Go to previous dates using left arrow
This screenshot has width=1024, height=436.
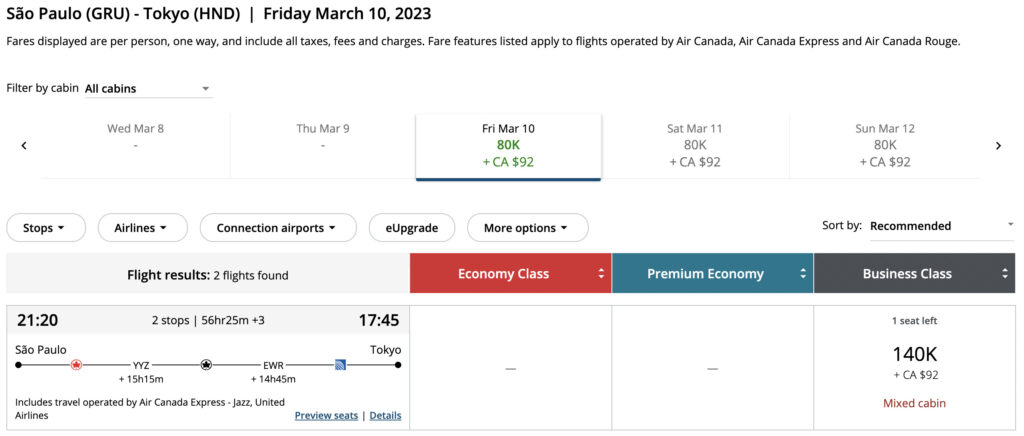(x=24, y=146)
